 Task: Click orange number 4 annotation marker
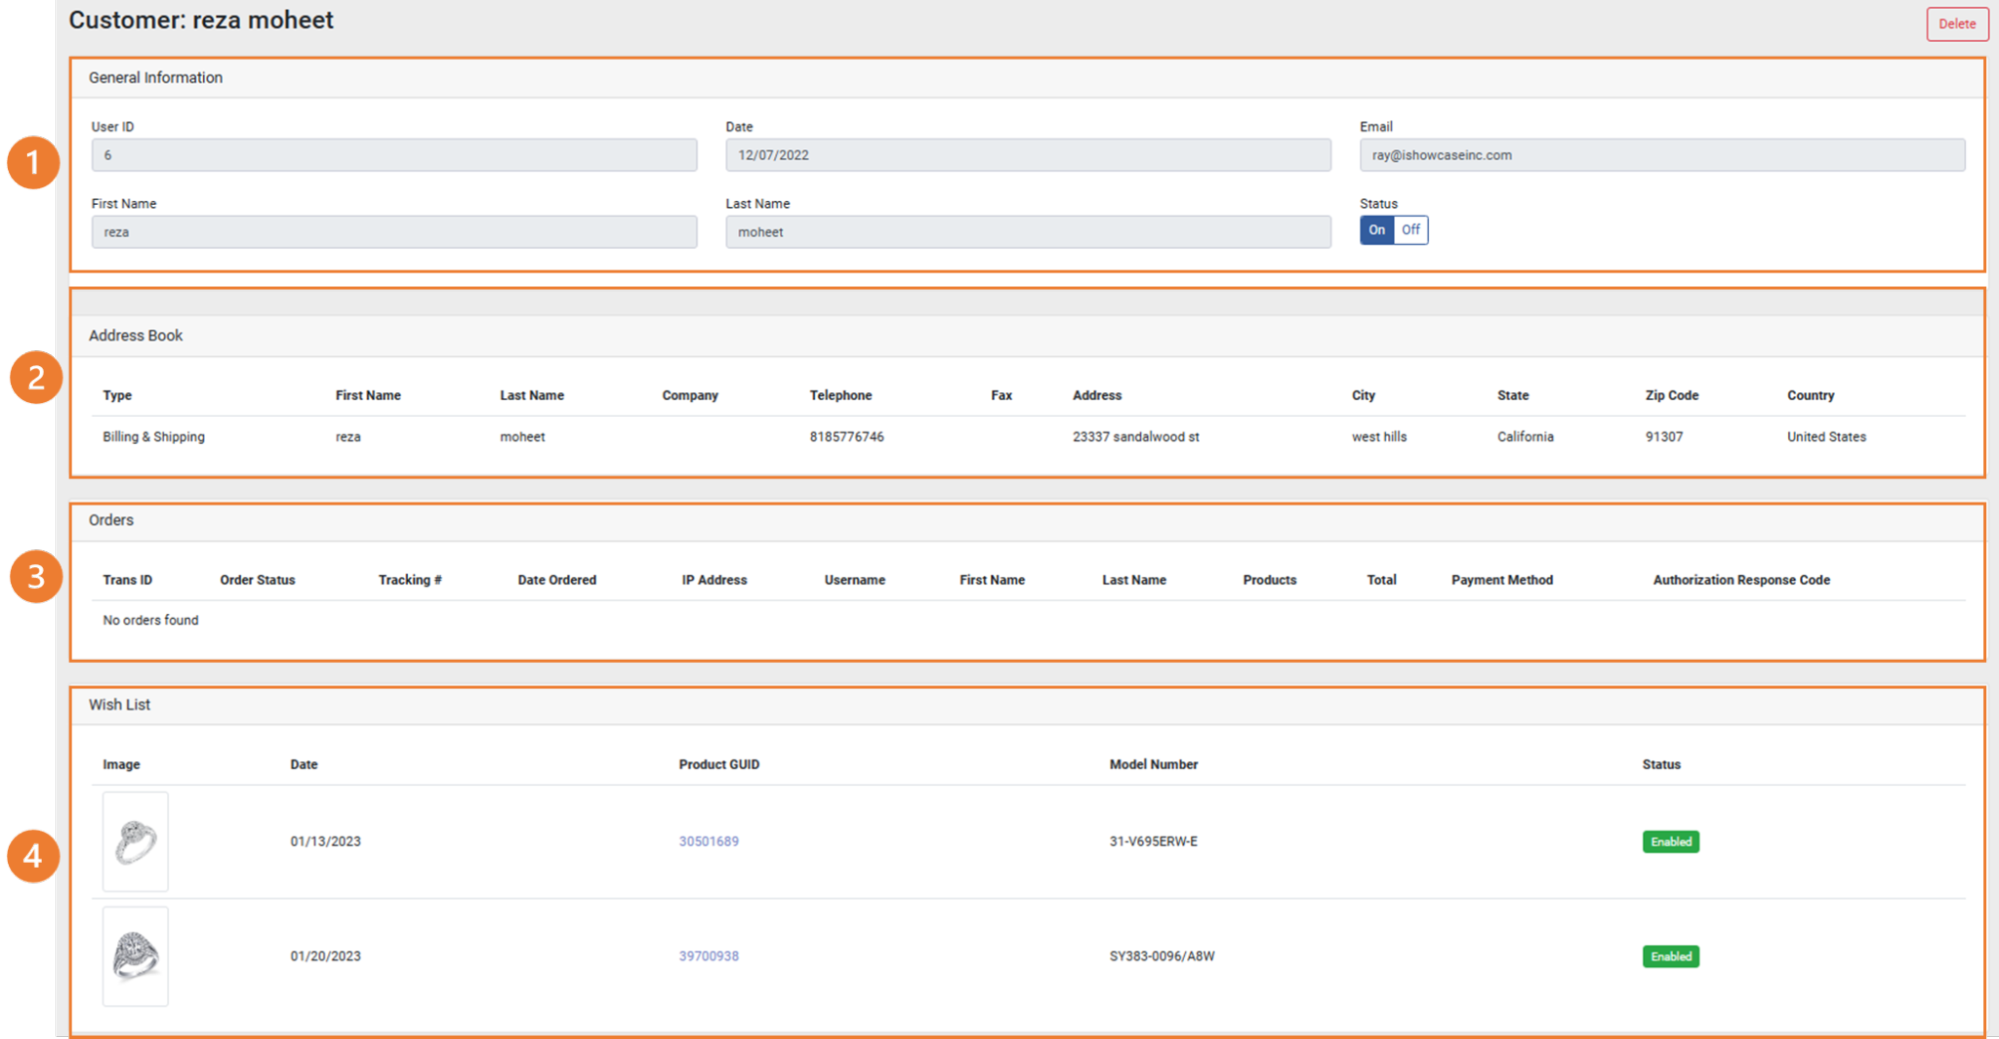(33, 856)
